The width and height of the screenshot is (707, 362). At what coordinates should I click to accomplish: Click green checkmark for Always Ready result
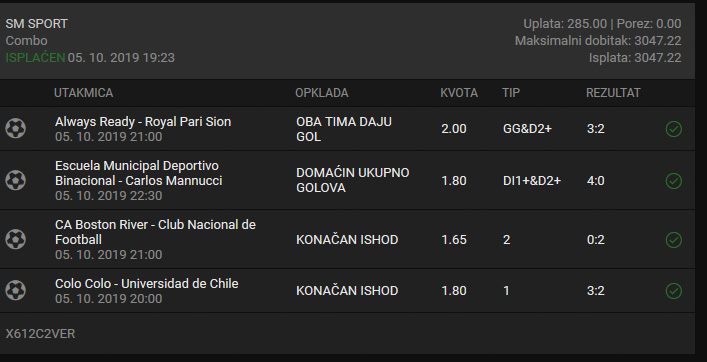pyautogui.click(x=674, y=129)
